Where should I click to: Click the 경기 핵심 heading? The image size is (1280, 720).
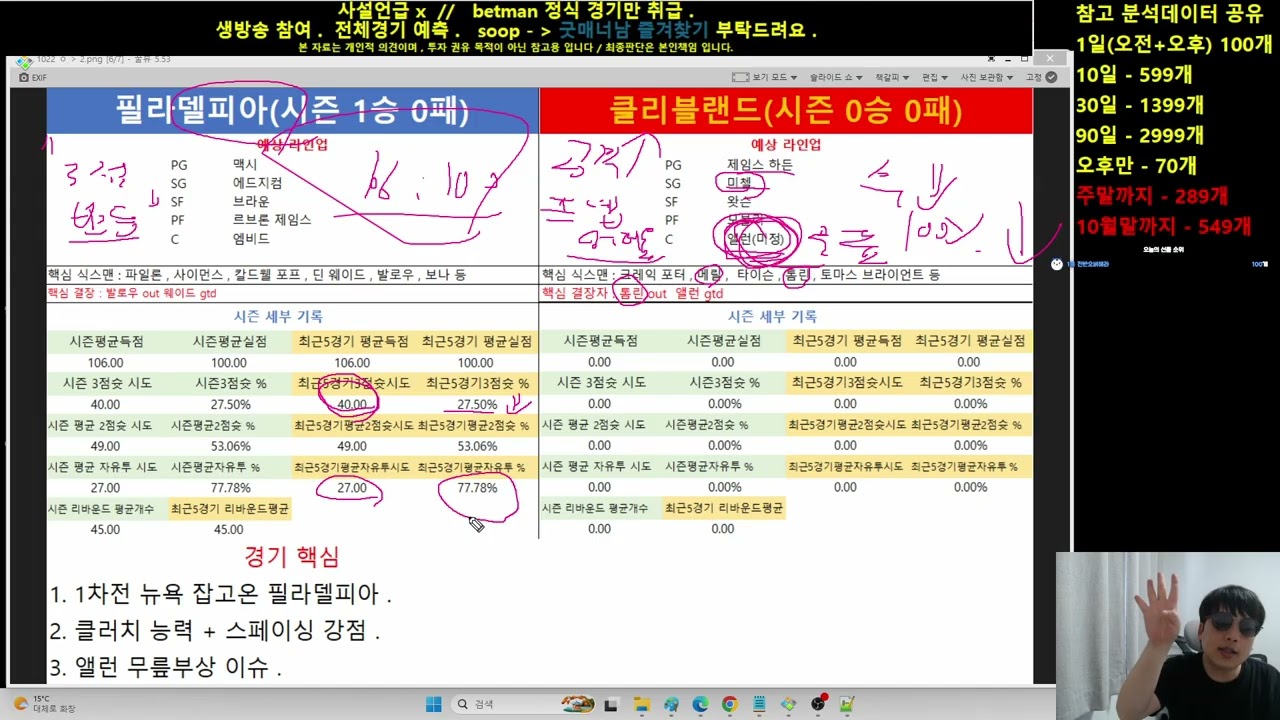click(x=292, y=557)
